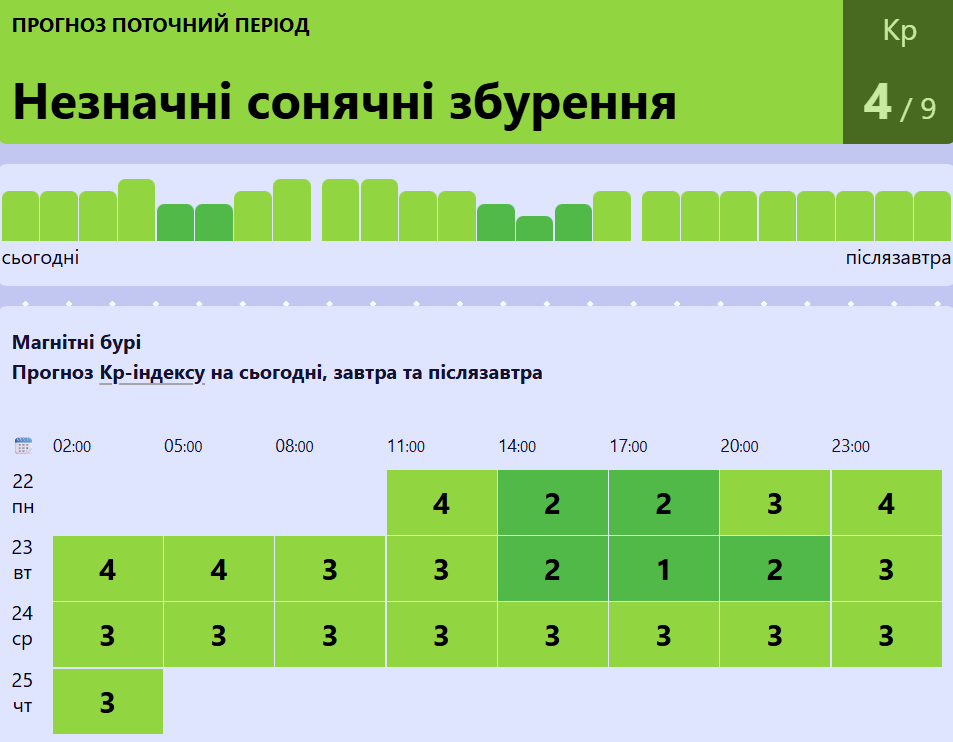The width and height of the screenshot is (953, 742).
Task: Click the 'Магнітні бурі' heading
Action: (x=77, y=342)
